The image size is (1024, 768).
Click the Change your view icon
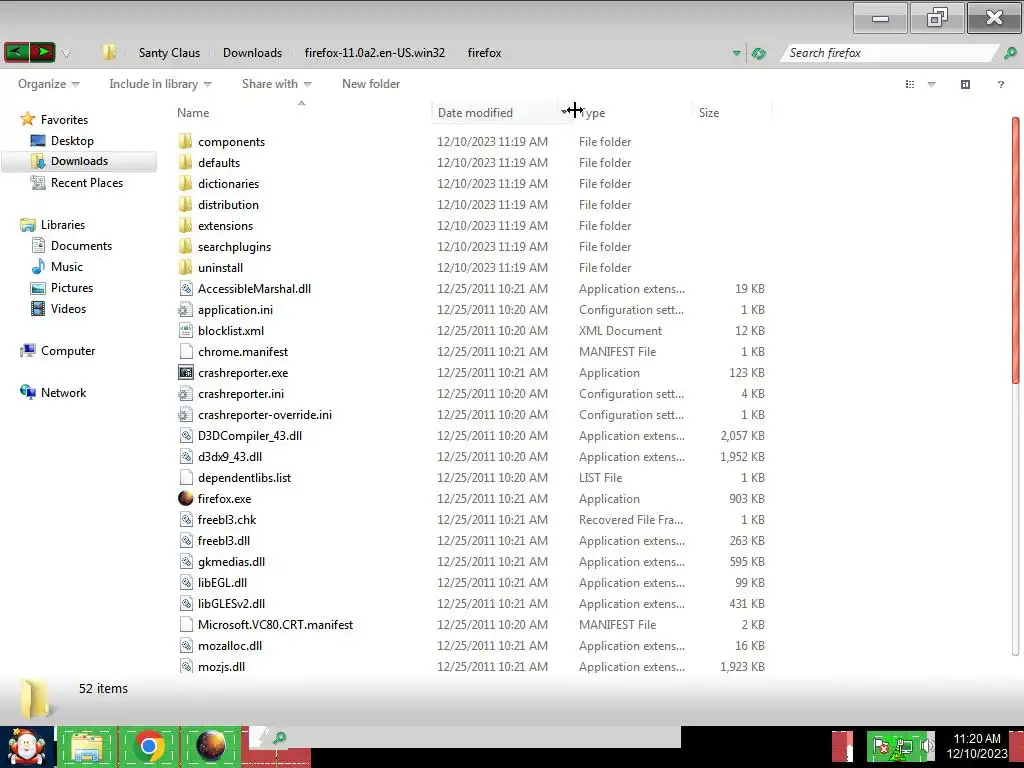pyautogui.click(x=910, y=84)
